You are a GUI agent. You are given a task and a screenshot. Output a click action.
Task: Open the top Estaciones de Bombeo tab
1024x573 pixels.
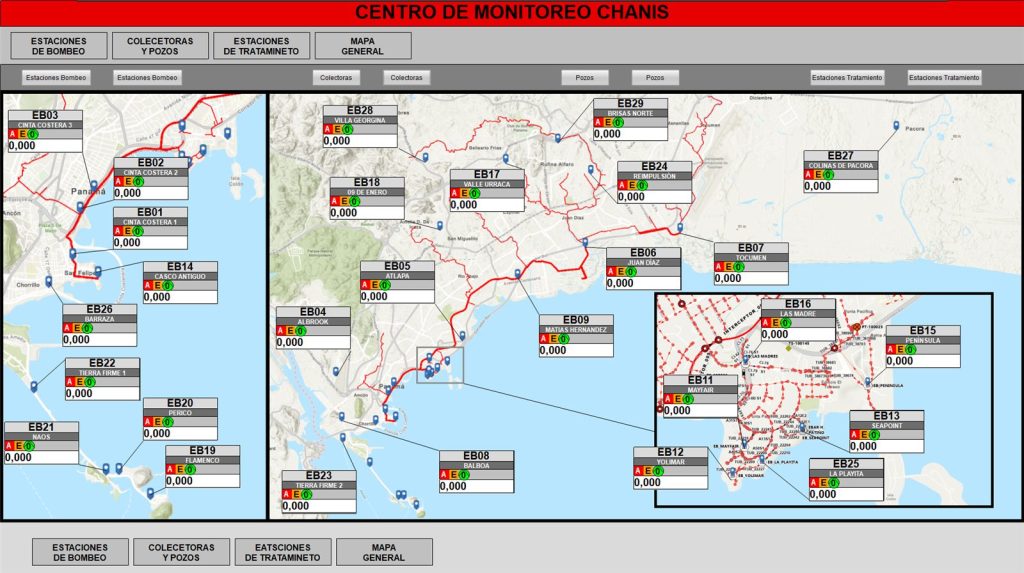point(58,46)
